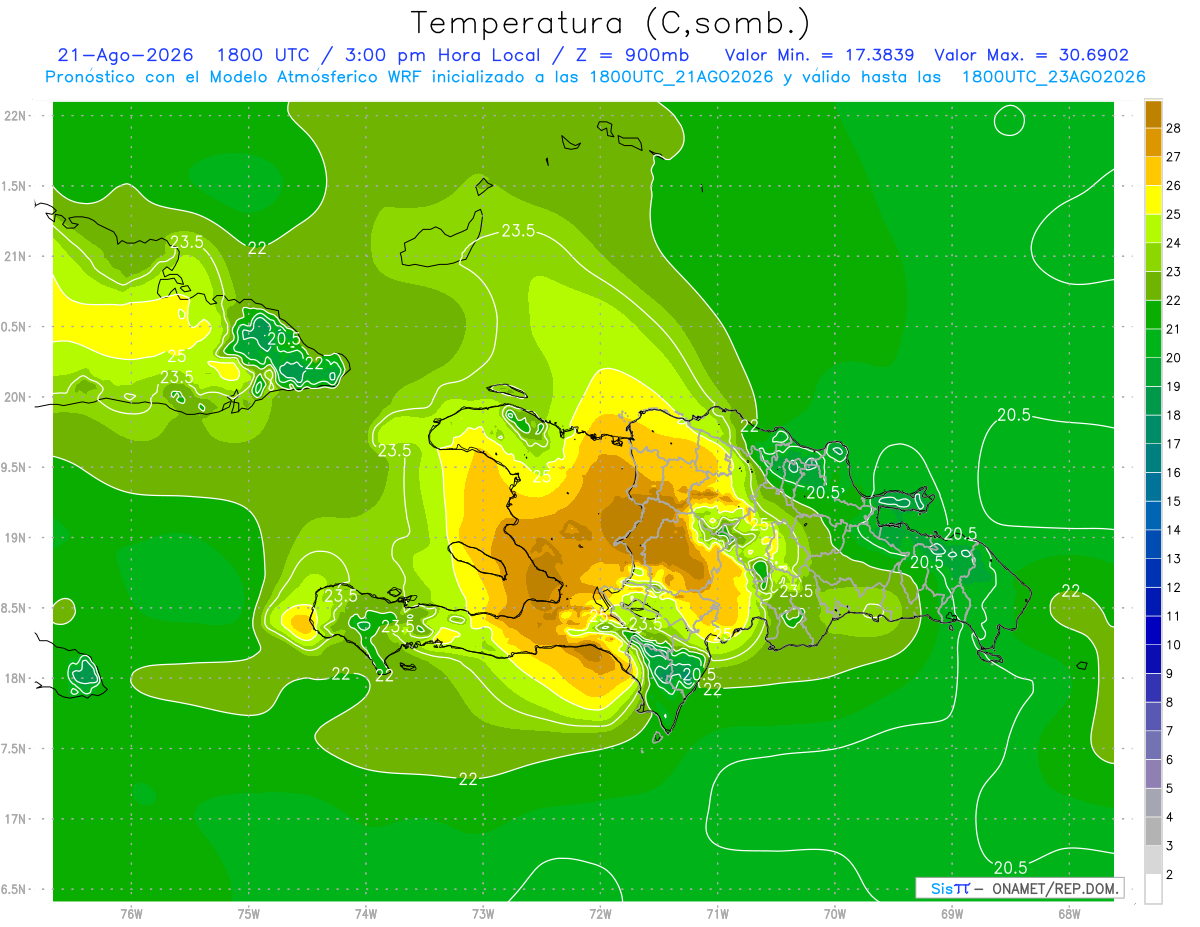Click the legend scale label "12"
Screen dimensions: 1200x927
point(1175,587)
